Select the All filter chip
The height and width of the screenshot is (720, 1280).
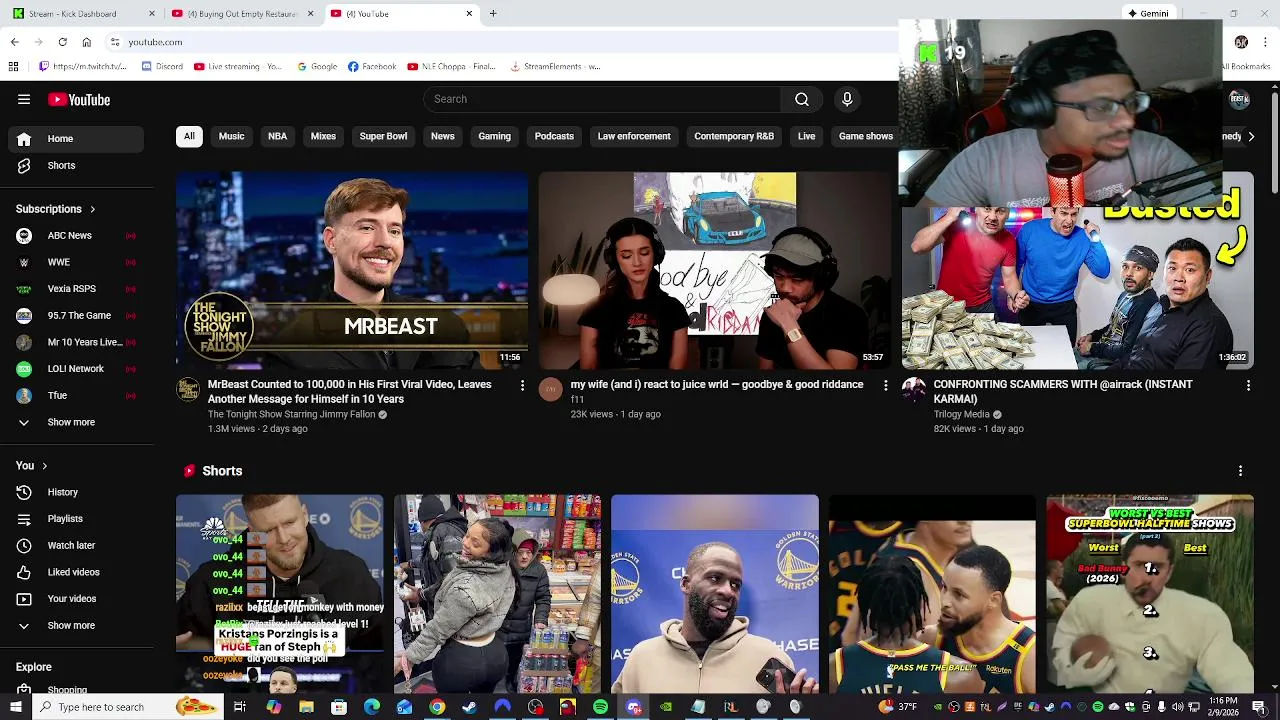point(189,136)
